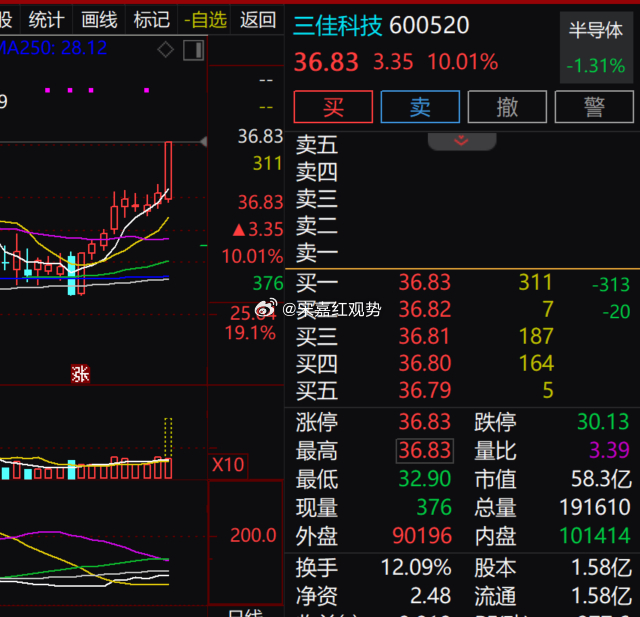
Task: Click the 买一 price 36.83
Action: pyautogui.click(x=424, y=282)
